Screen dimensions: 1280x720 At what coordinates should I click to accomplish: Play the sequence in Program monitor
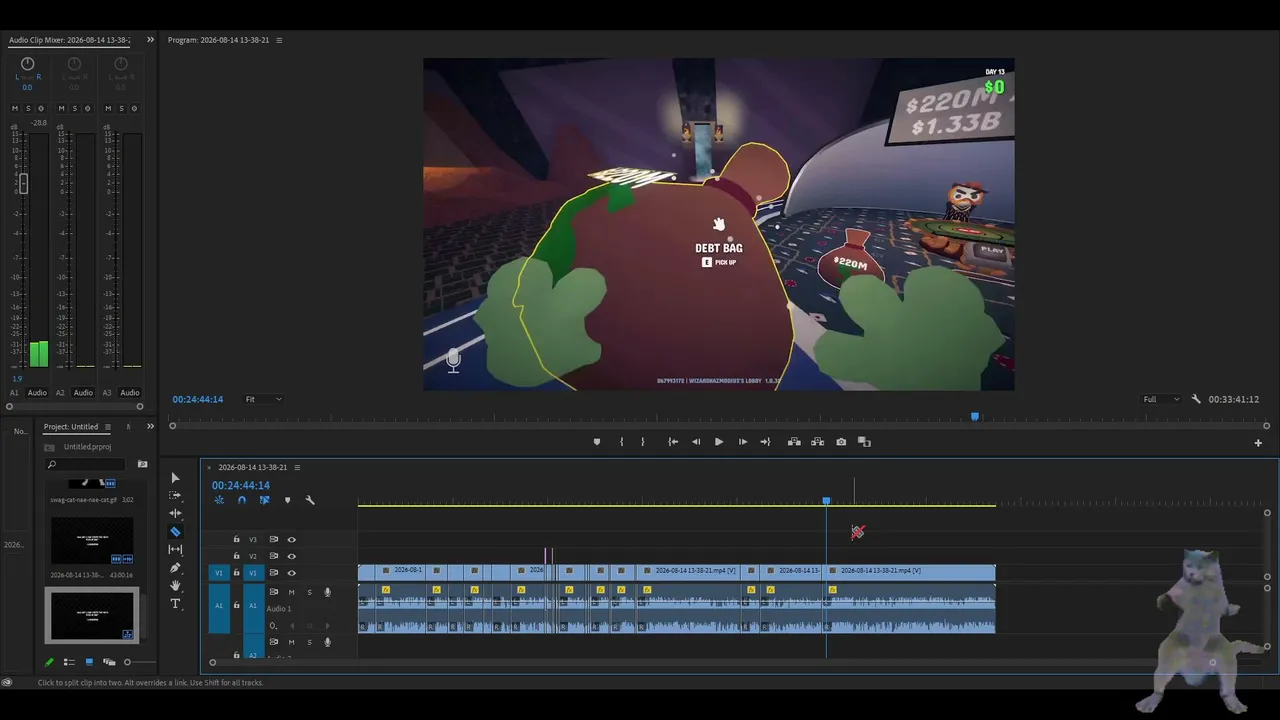pos(719,442)
